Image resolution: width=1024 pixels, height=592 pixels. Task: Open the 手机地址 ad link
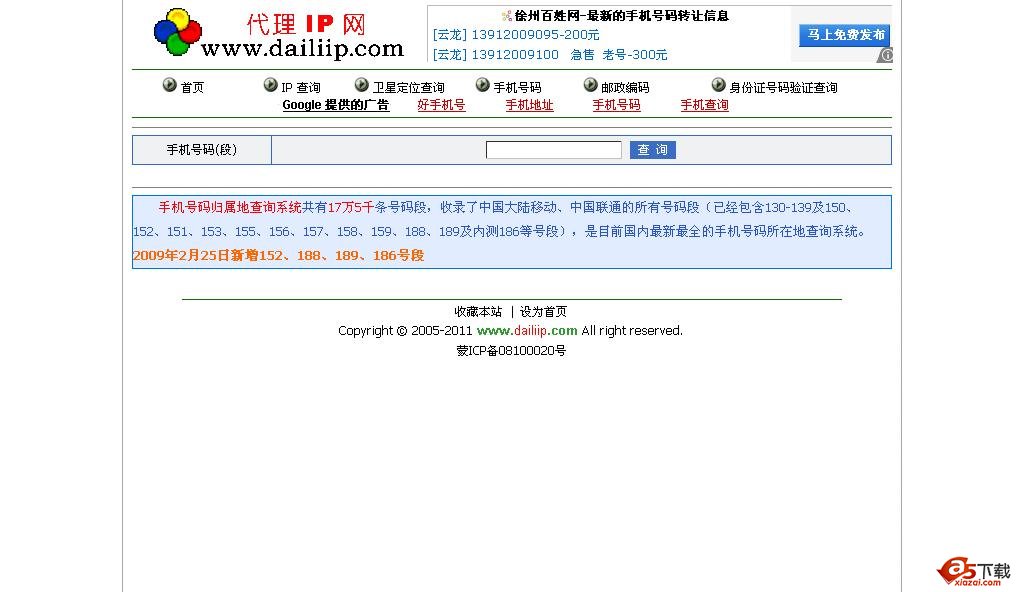[530, 105]
